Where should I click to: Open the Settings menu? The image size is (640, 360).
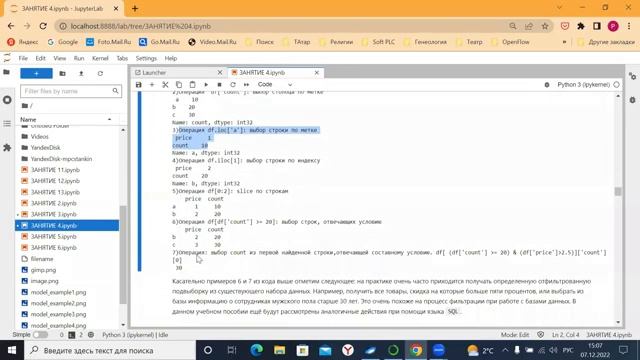pyautogui.click(x=146, y=58)
